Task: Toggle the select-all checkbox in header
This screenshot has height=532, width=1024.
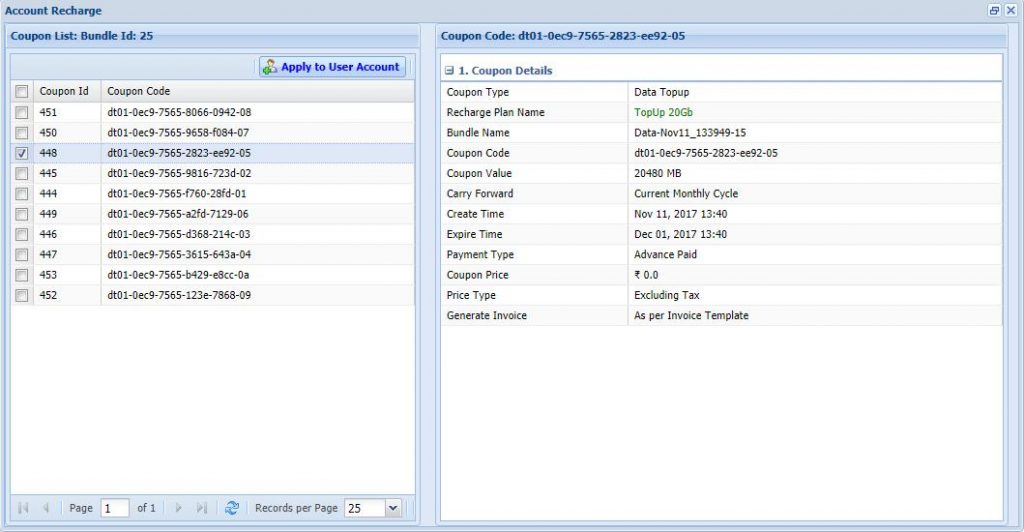Action: click(x=22, y=91)
